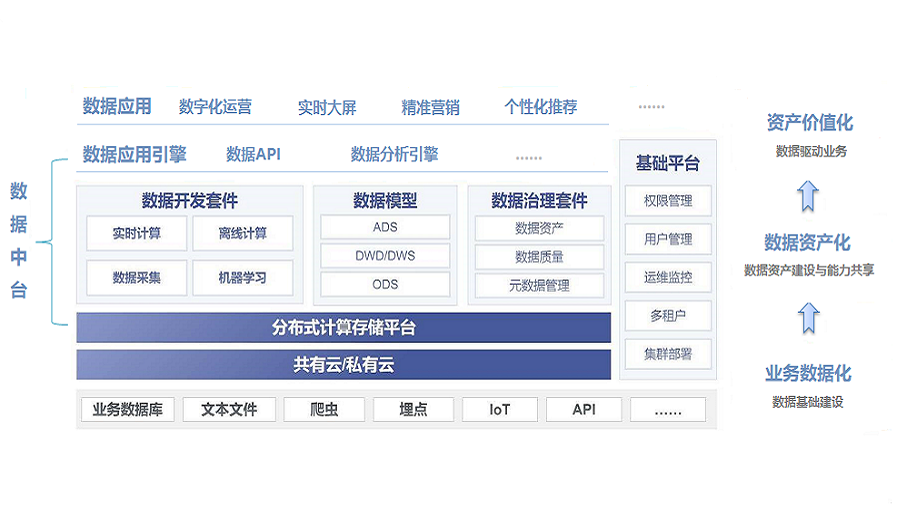Choose the 数据采集 box
Image resolution: width=897 pixels, height=513 pixels.
click(x=136, y=278)
